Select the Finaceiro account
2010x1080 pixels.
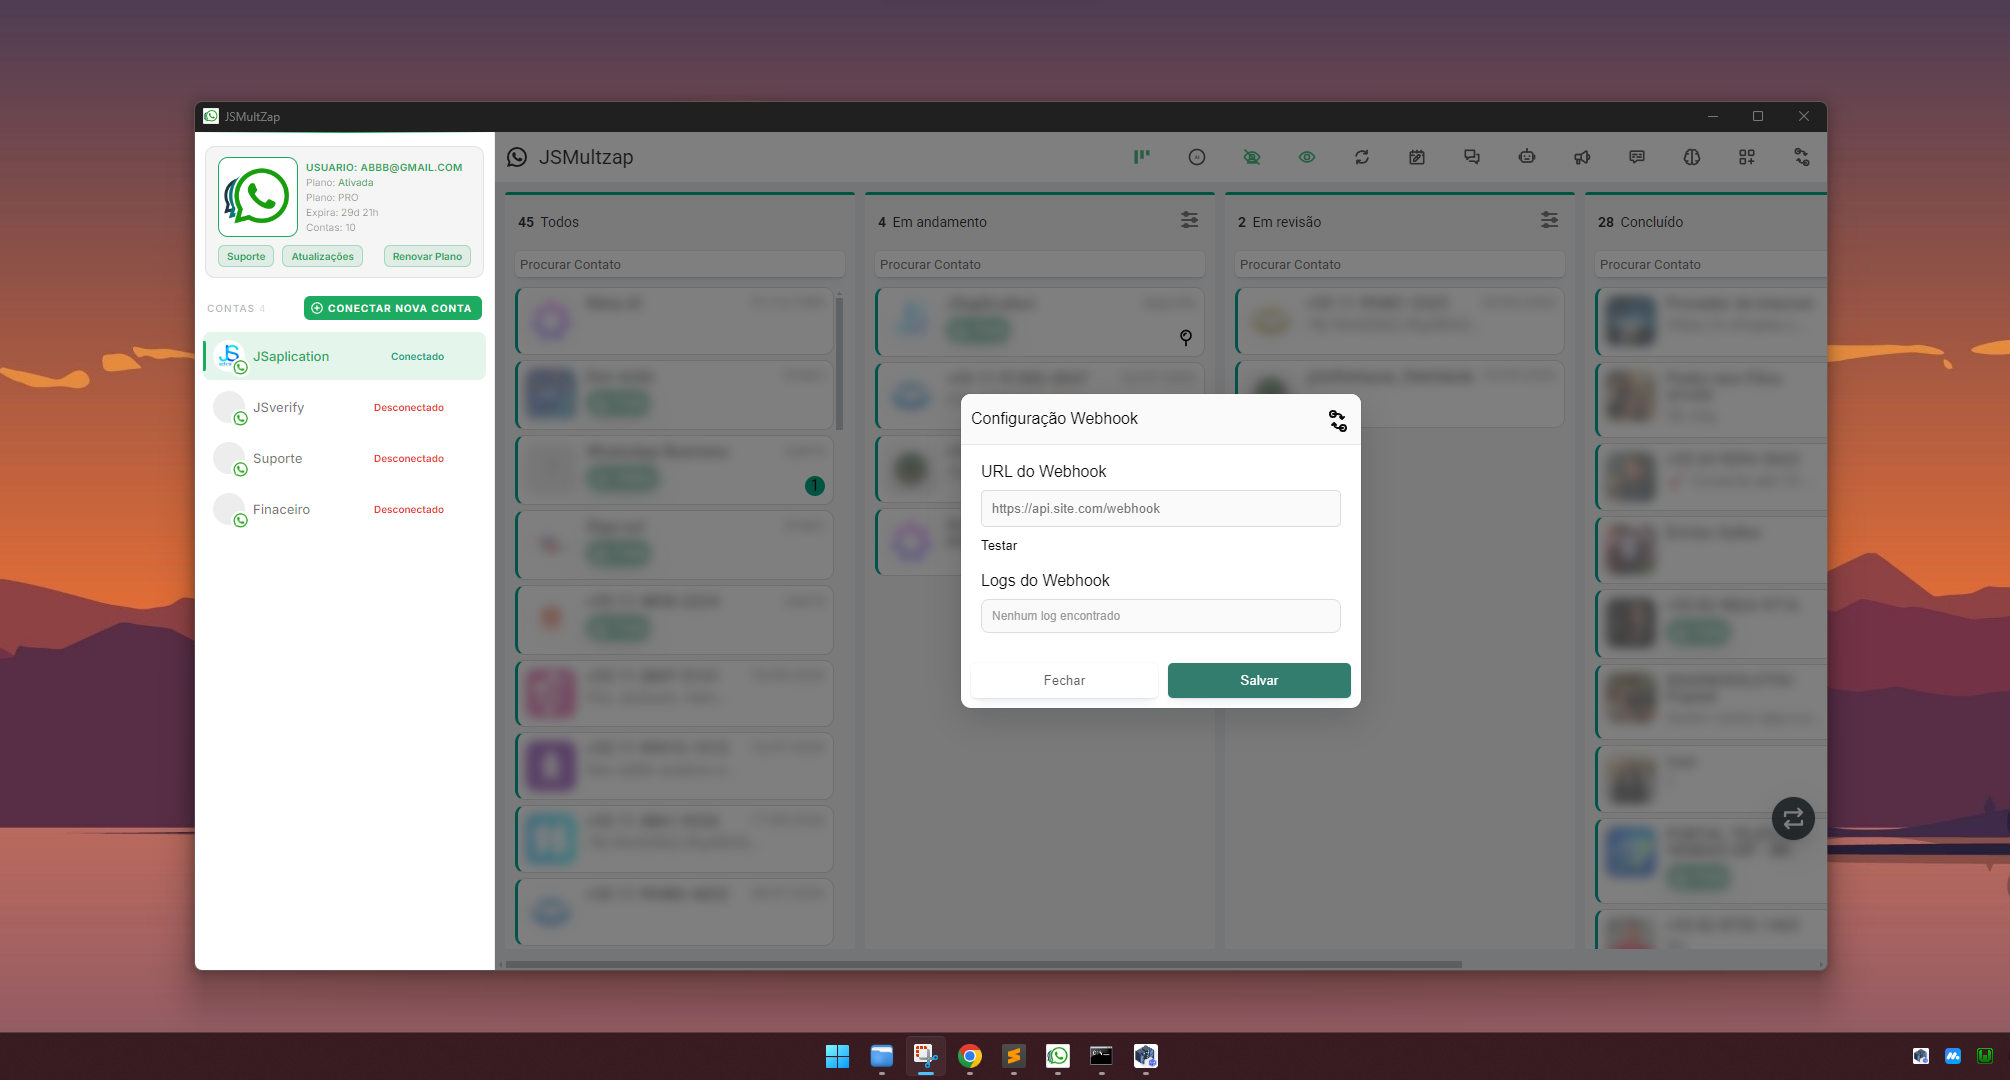344,509
